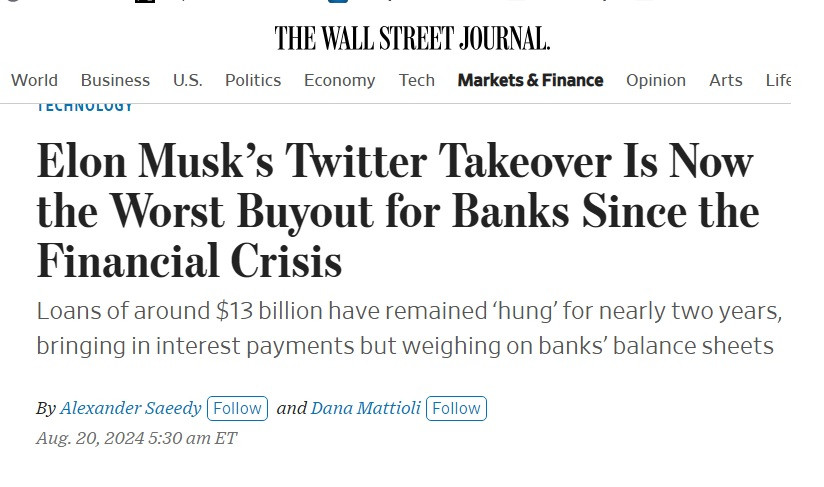Open the Tech section
The width and height of the screenshot is (824, 487).
pyautogui.click(x=416, y=80)
